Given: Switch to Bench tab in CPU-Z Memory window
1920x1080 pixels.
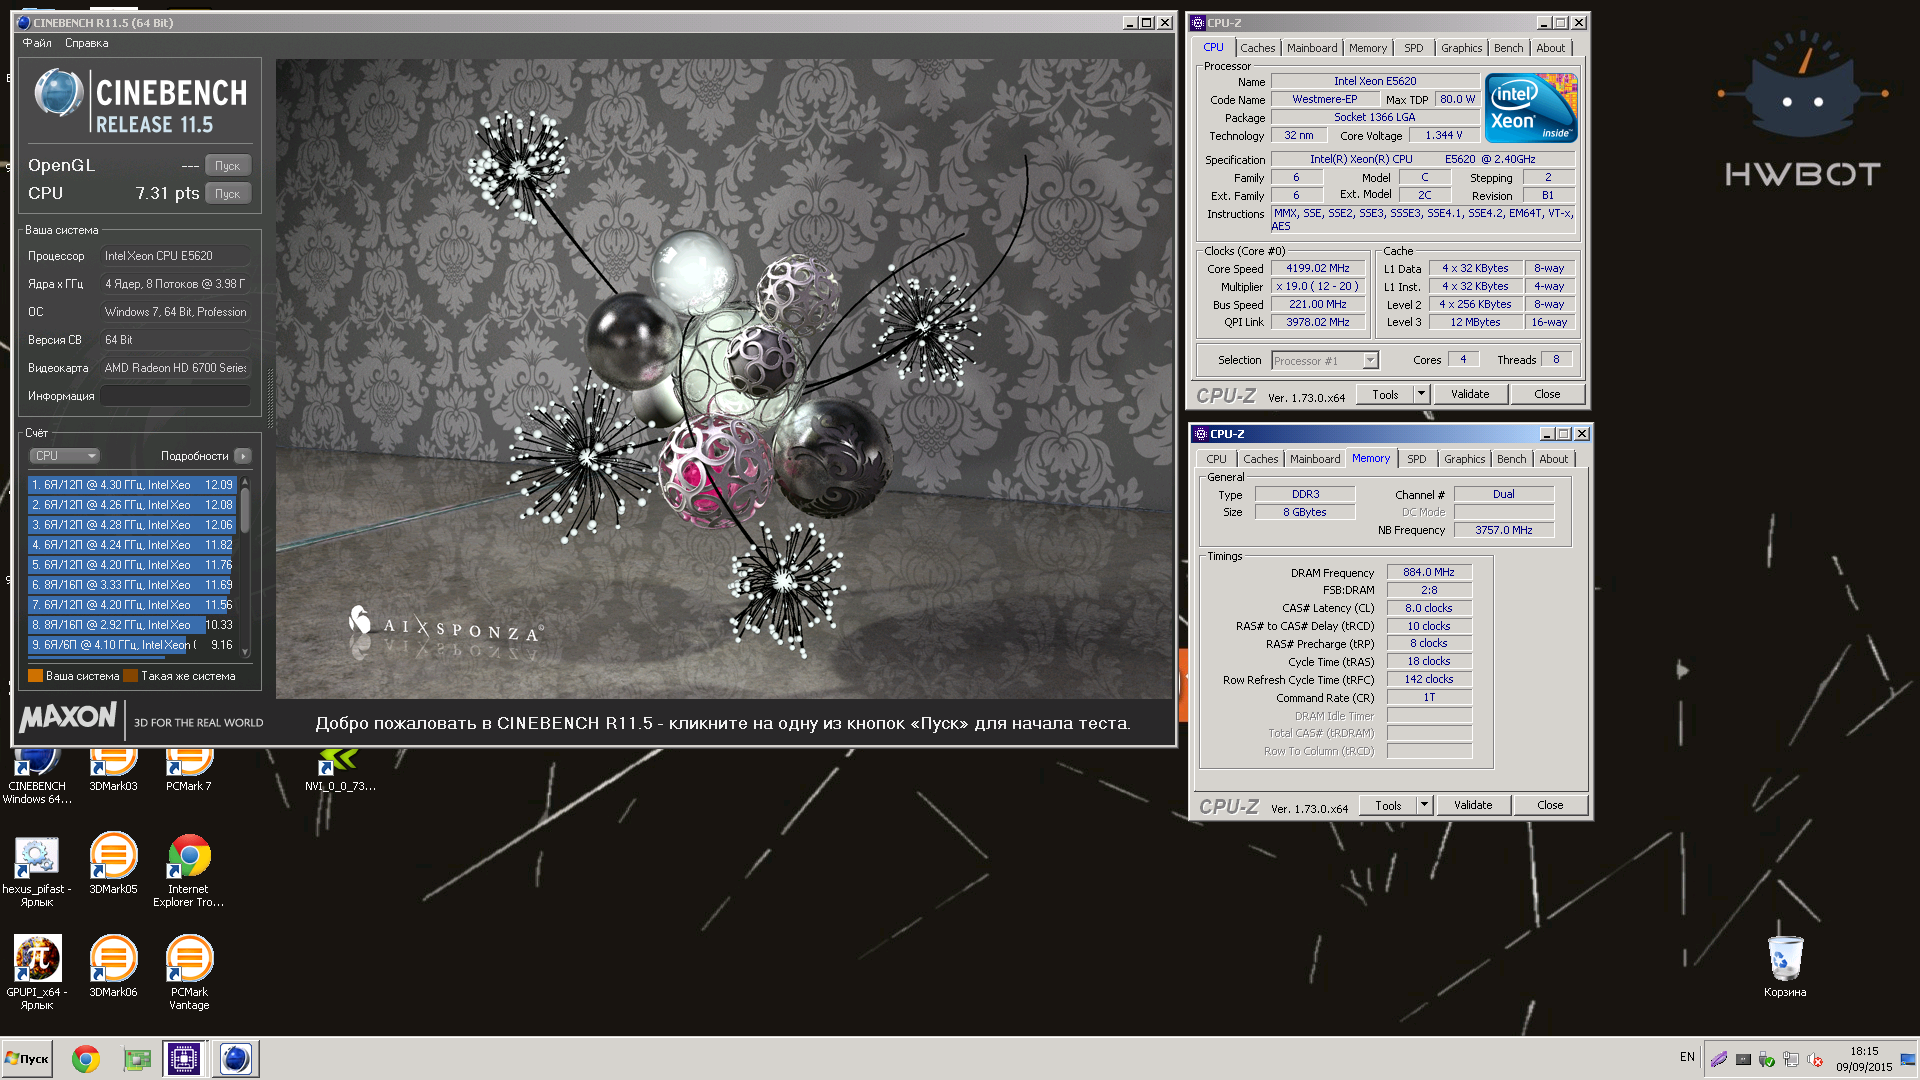Looking at the screenshot, I should tap(1512, 459).
